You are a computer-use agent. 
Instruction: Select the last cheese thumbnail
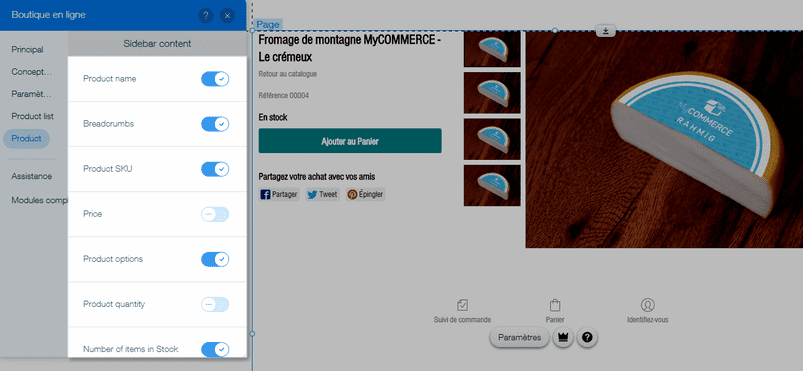coord(492,186)
